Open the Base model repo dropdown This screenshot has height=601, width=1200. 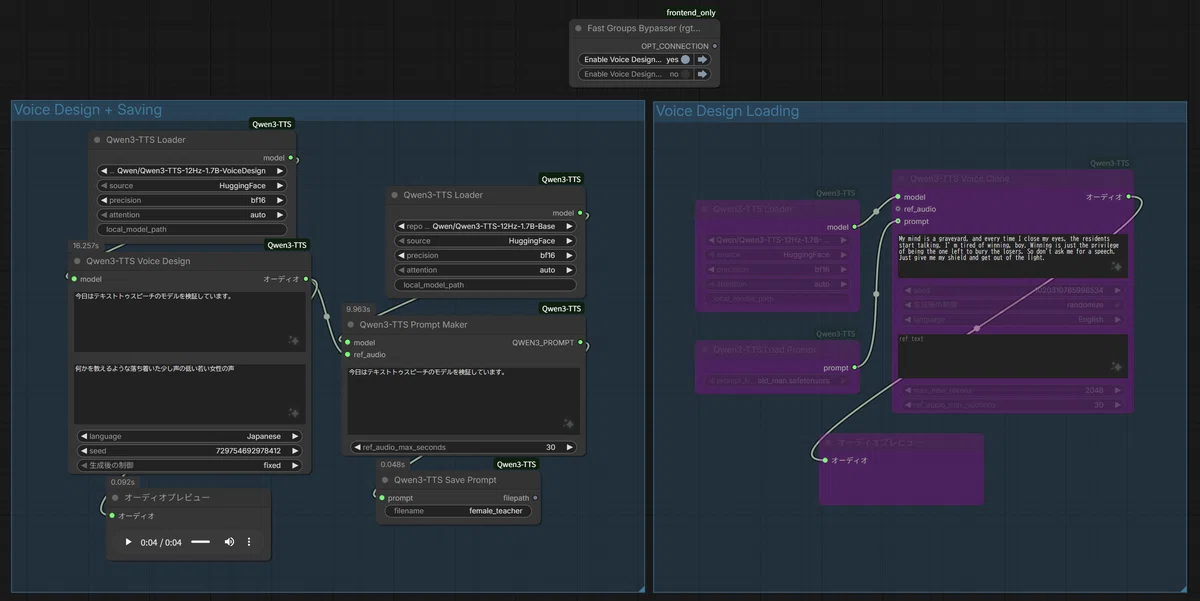point(485,226)
